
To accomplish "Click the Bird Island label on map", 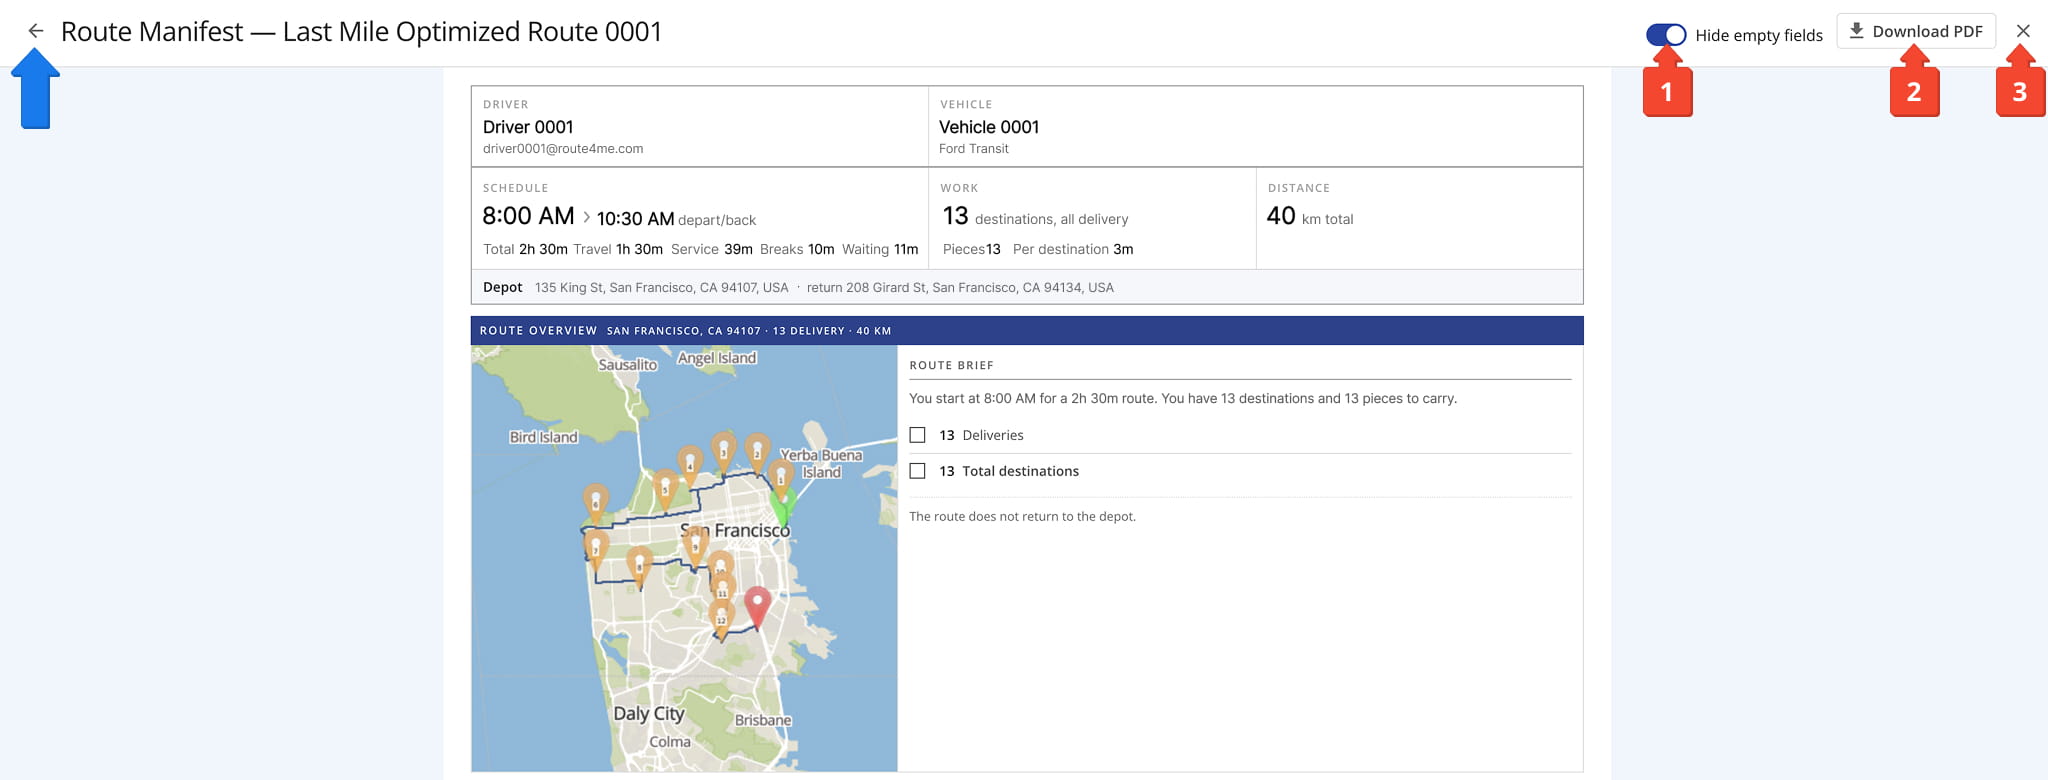I will tap(544, 437).
